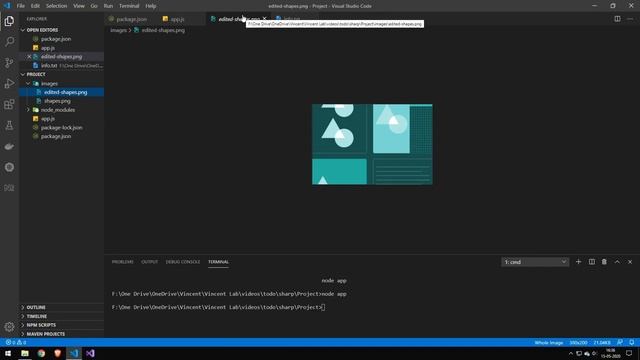This screenshot has width=640, height=360.
Task: Open the Run menu
Action: pyautogui.click(x=108, y=6)
